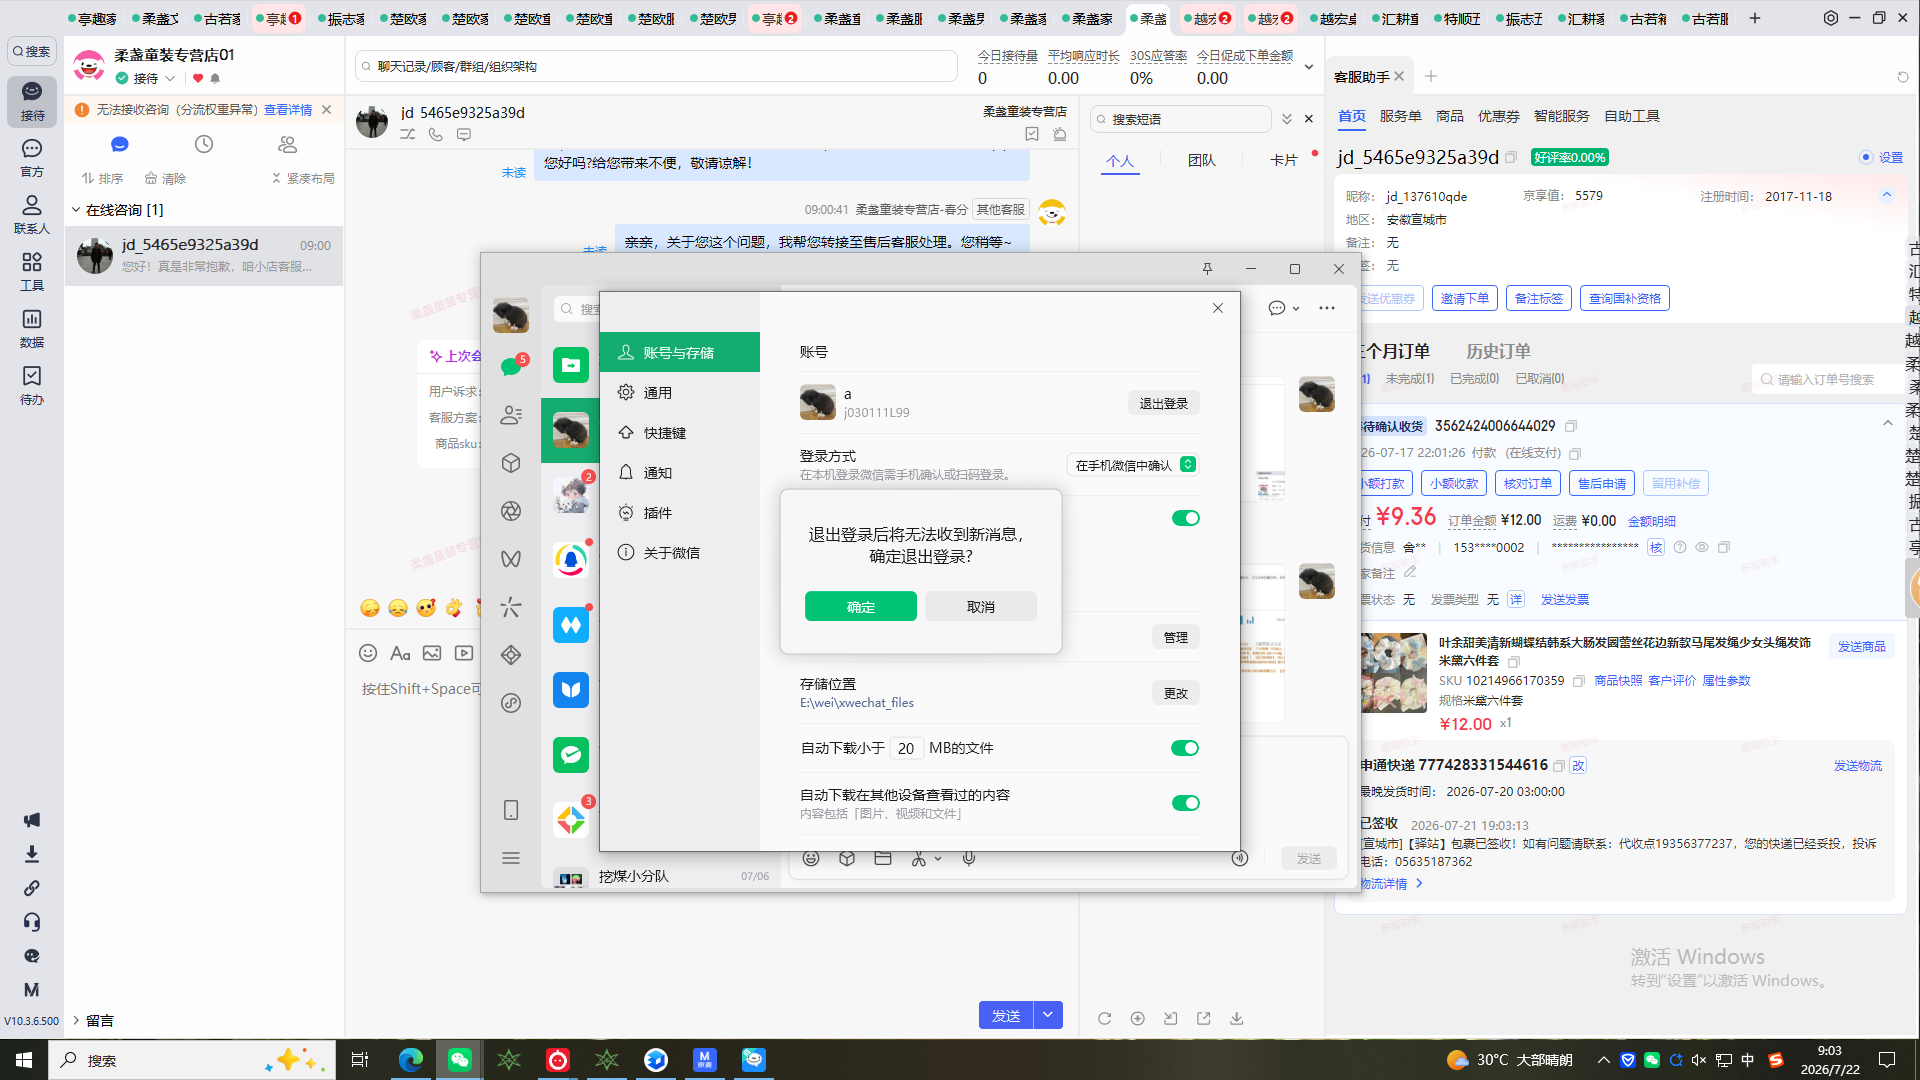Open 官方 section in left sidebar
Viewport: 1920px width, 1080px height.
pos(32,158)
